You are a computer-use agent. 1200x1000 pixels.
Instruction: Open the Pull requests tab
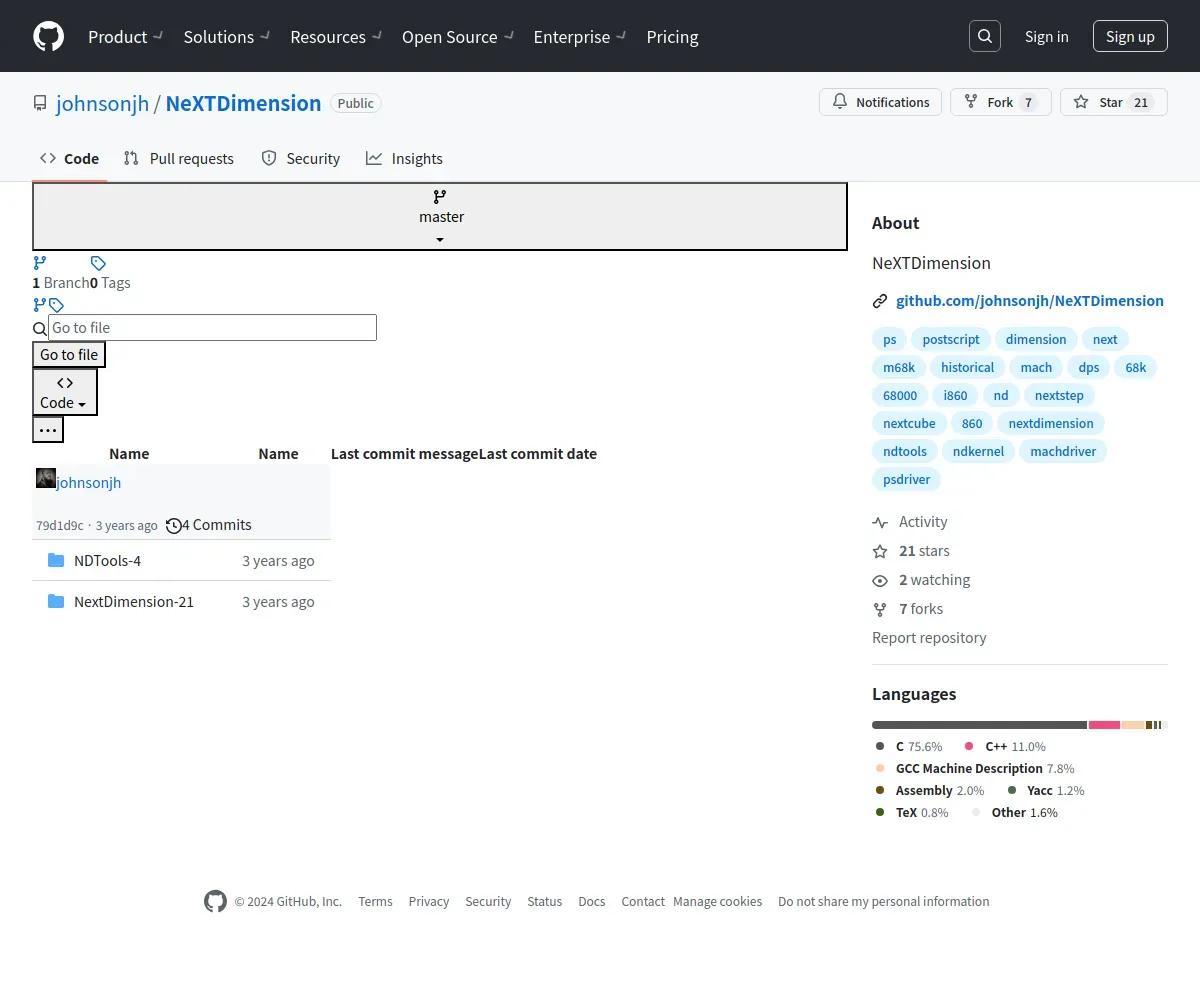(x=179, y=158)
